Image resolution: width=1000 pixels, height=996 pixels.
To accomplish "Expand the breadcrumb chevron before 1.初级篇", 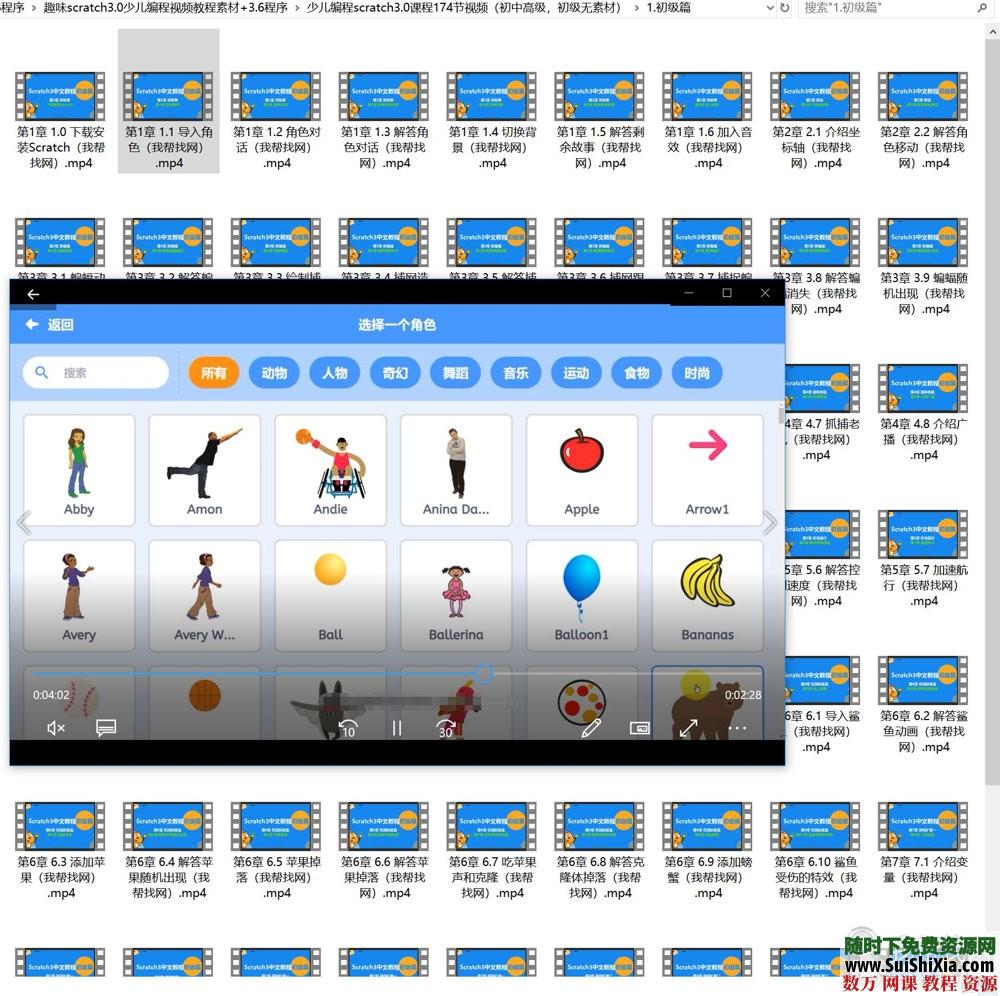I will click(636, 8).
